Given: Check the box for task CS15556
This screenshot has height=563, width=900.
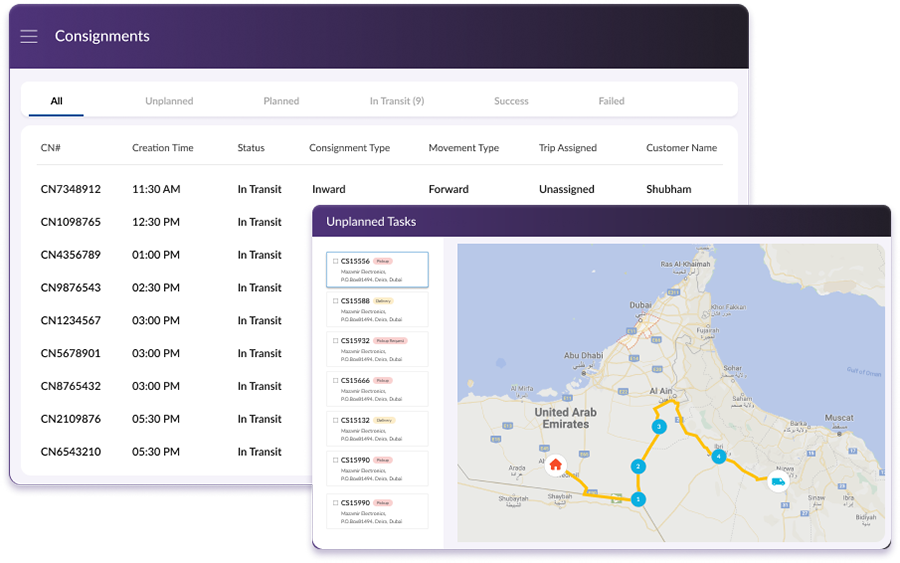Looking at the screenshot, I should click(336, 261).
